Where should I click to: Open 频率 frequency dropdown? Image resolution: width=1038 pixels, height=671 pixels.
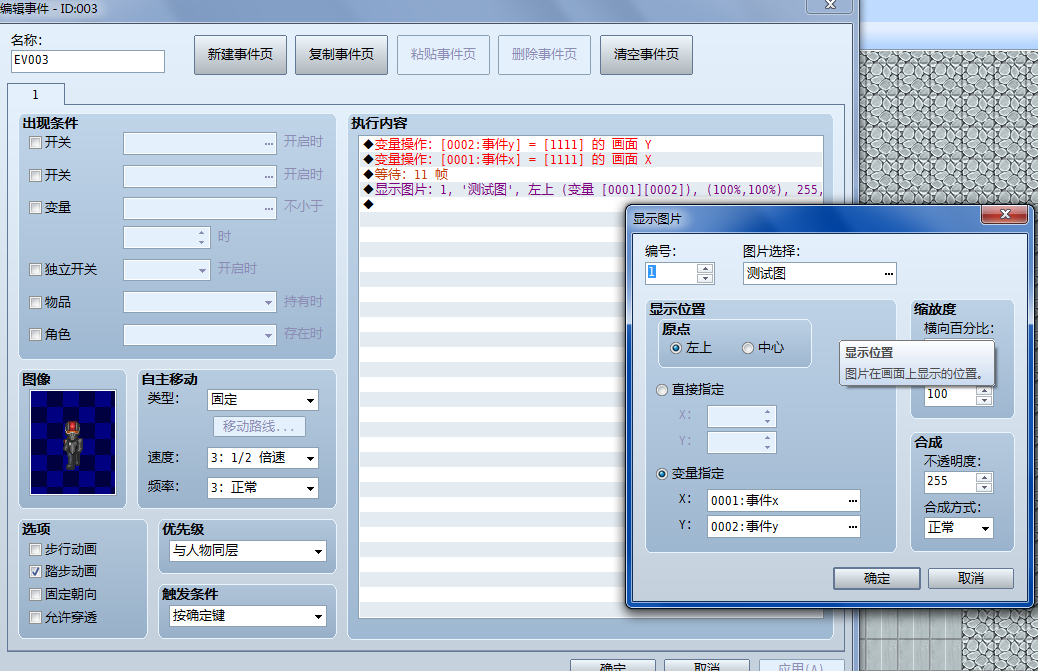pos(263,488)
